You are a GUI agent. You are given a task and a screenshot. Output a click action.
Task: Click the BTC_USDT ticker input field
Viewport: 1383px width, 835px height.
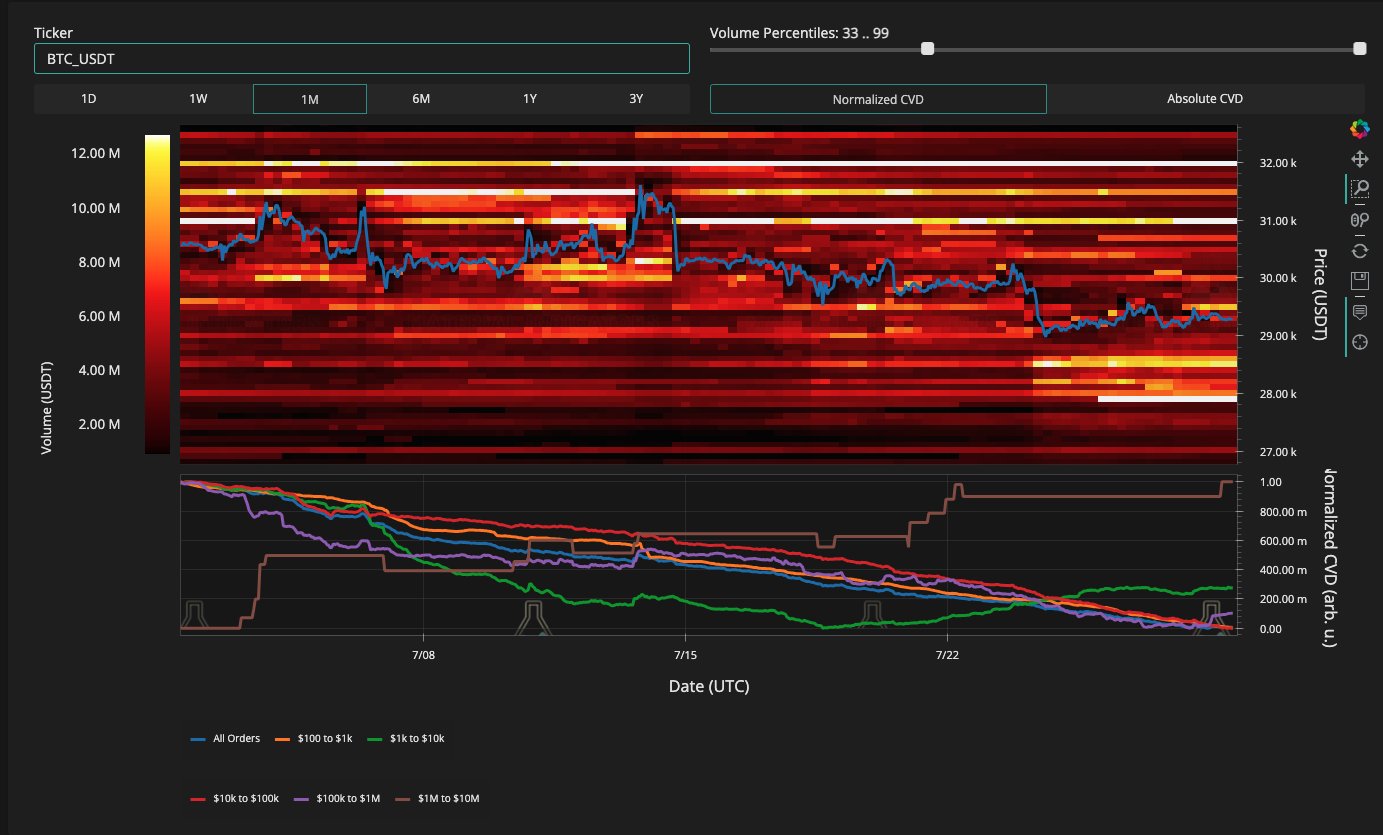point(361,59)
